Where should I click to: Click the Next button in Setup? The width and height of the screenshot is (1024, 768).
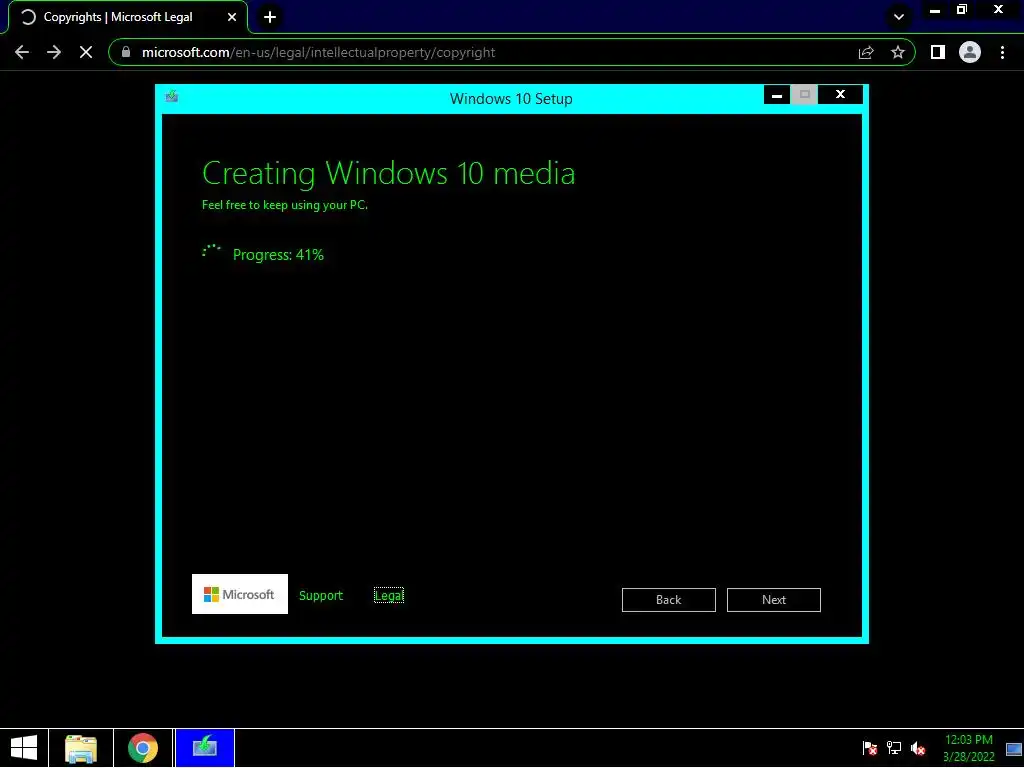click(774, 600)
